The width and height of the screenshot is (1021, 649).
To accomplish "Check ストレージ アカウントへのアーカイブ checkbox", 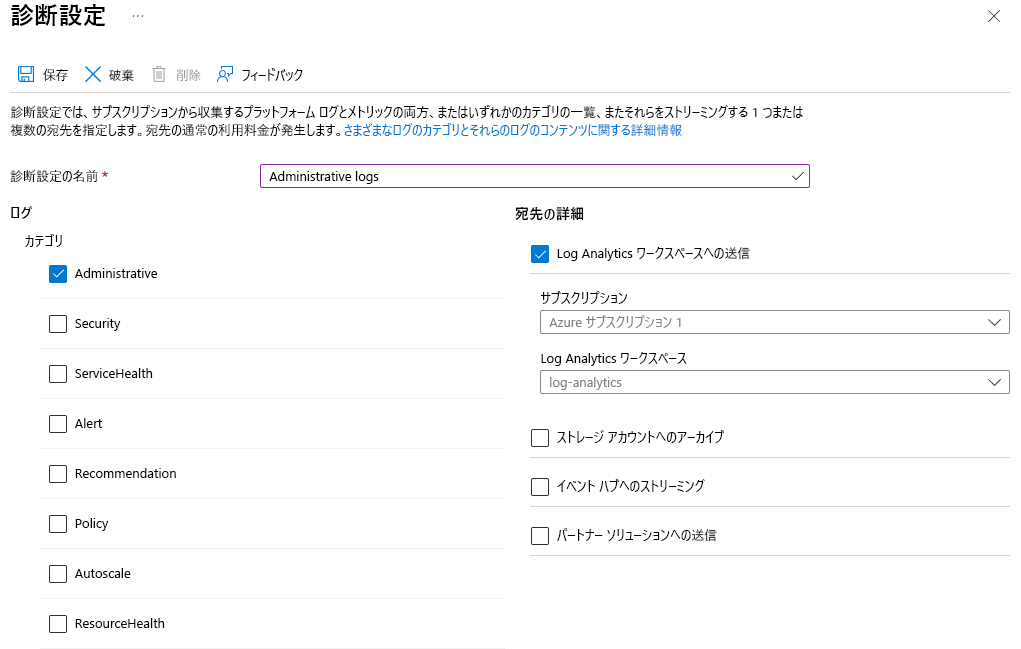I will pos(540,437).
